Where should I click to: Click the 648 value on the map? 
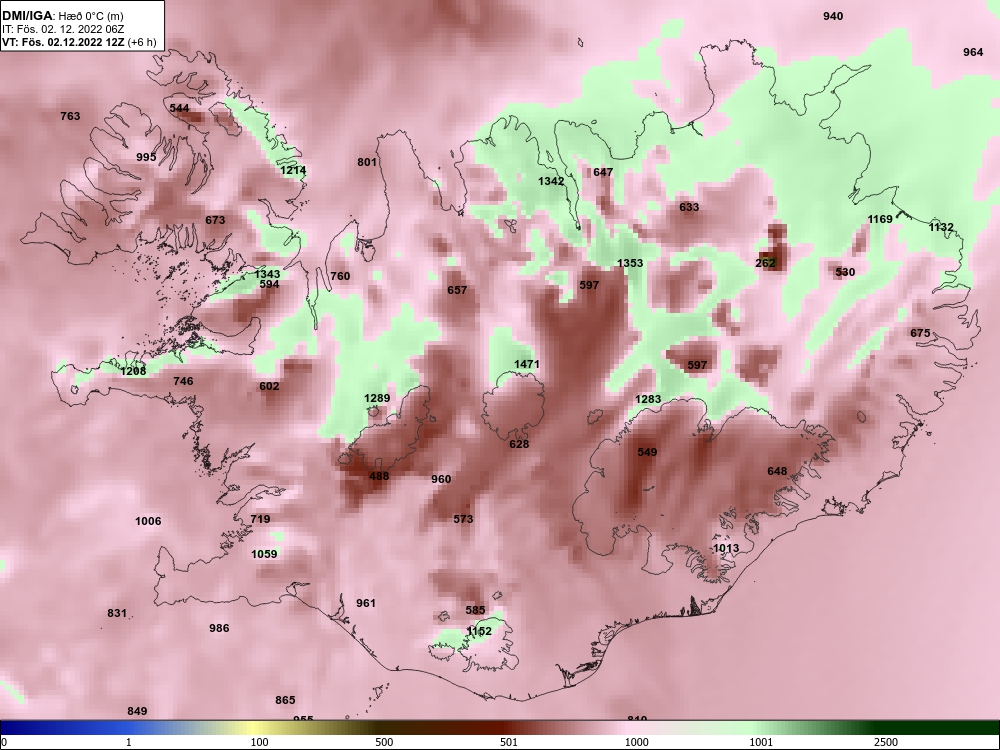click(x=777, y=471)
